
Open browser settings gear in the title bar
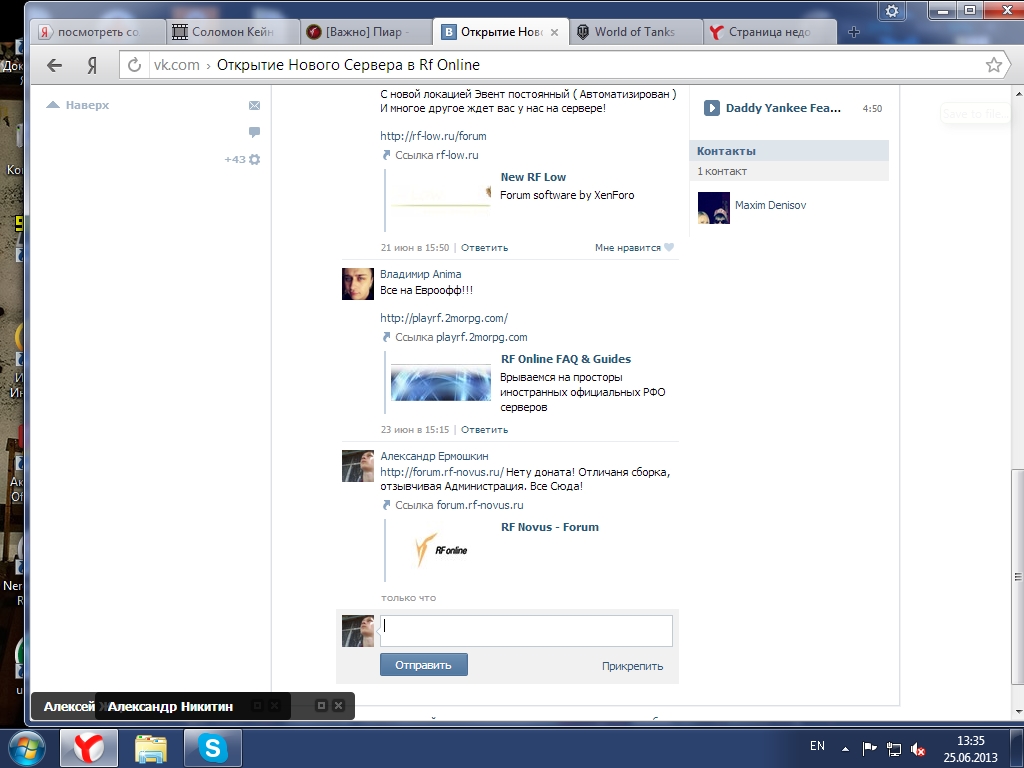click(x=892, y=11)
